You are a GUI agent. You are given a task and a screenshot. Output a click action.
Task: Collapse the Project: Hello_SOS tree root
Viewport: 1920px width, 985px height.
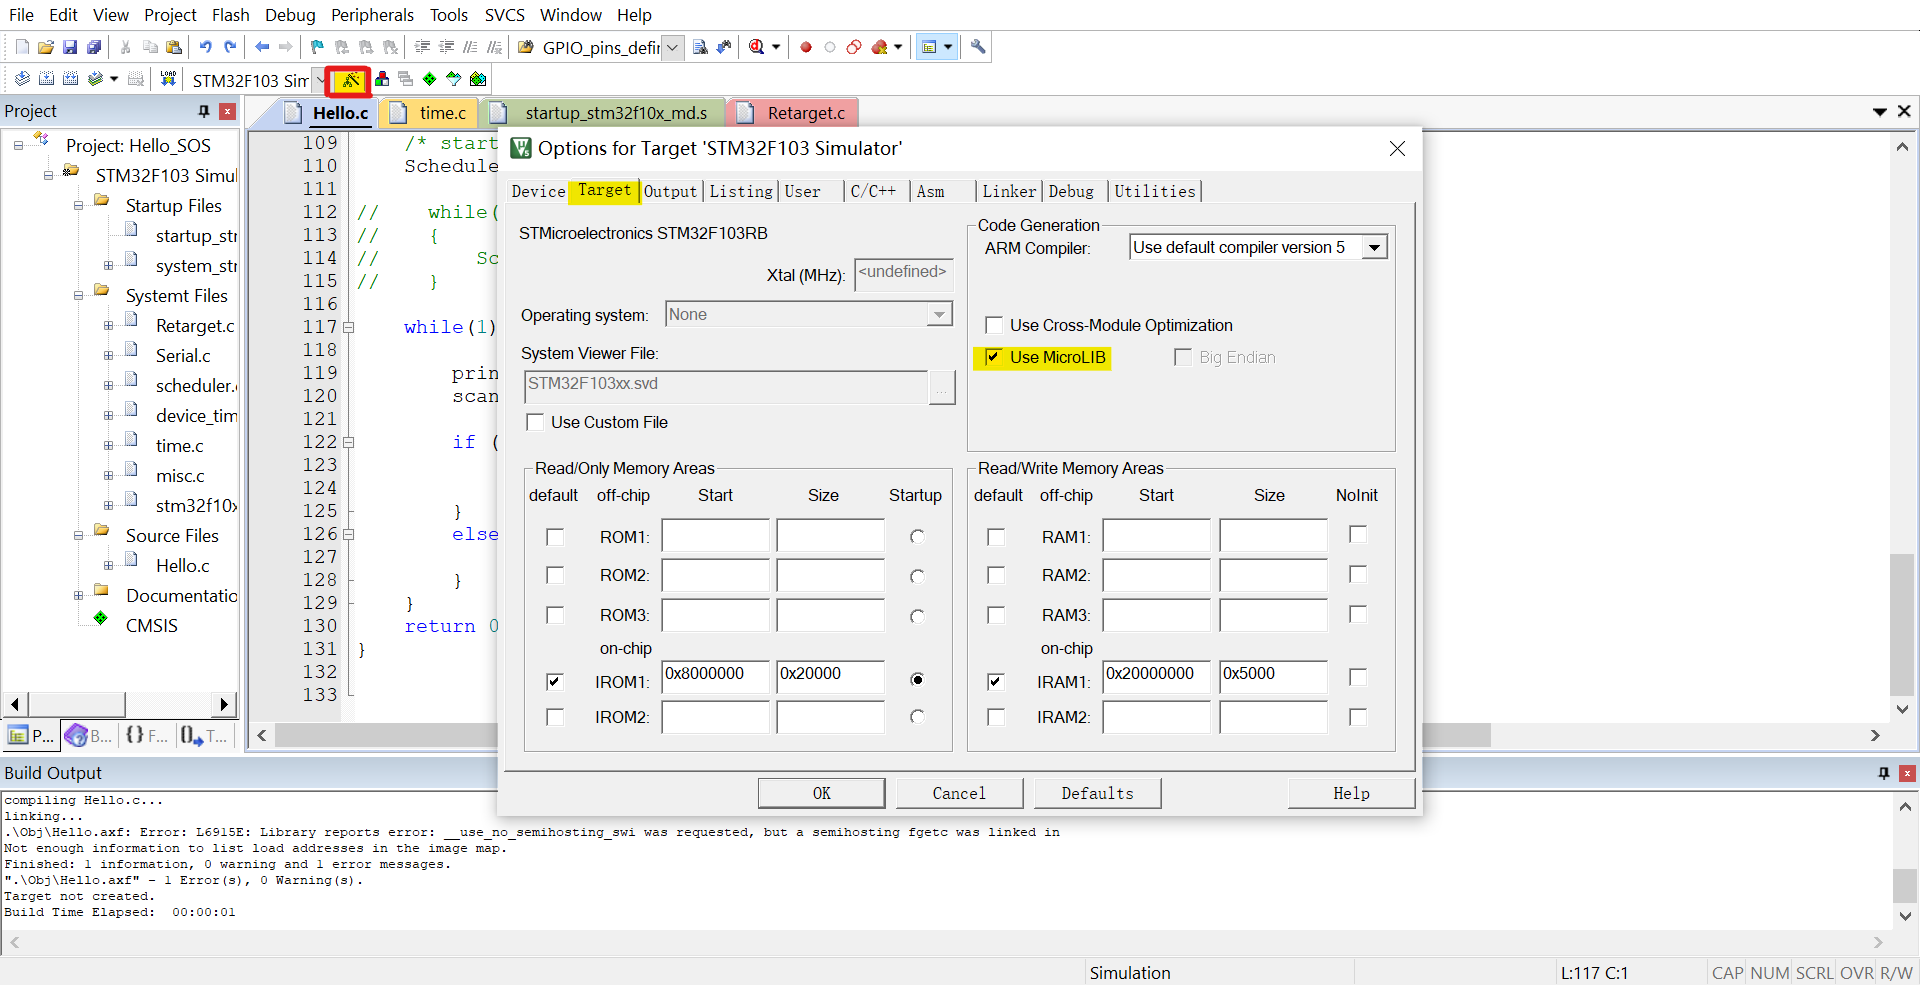18,146
